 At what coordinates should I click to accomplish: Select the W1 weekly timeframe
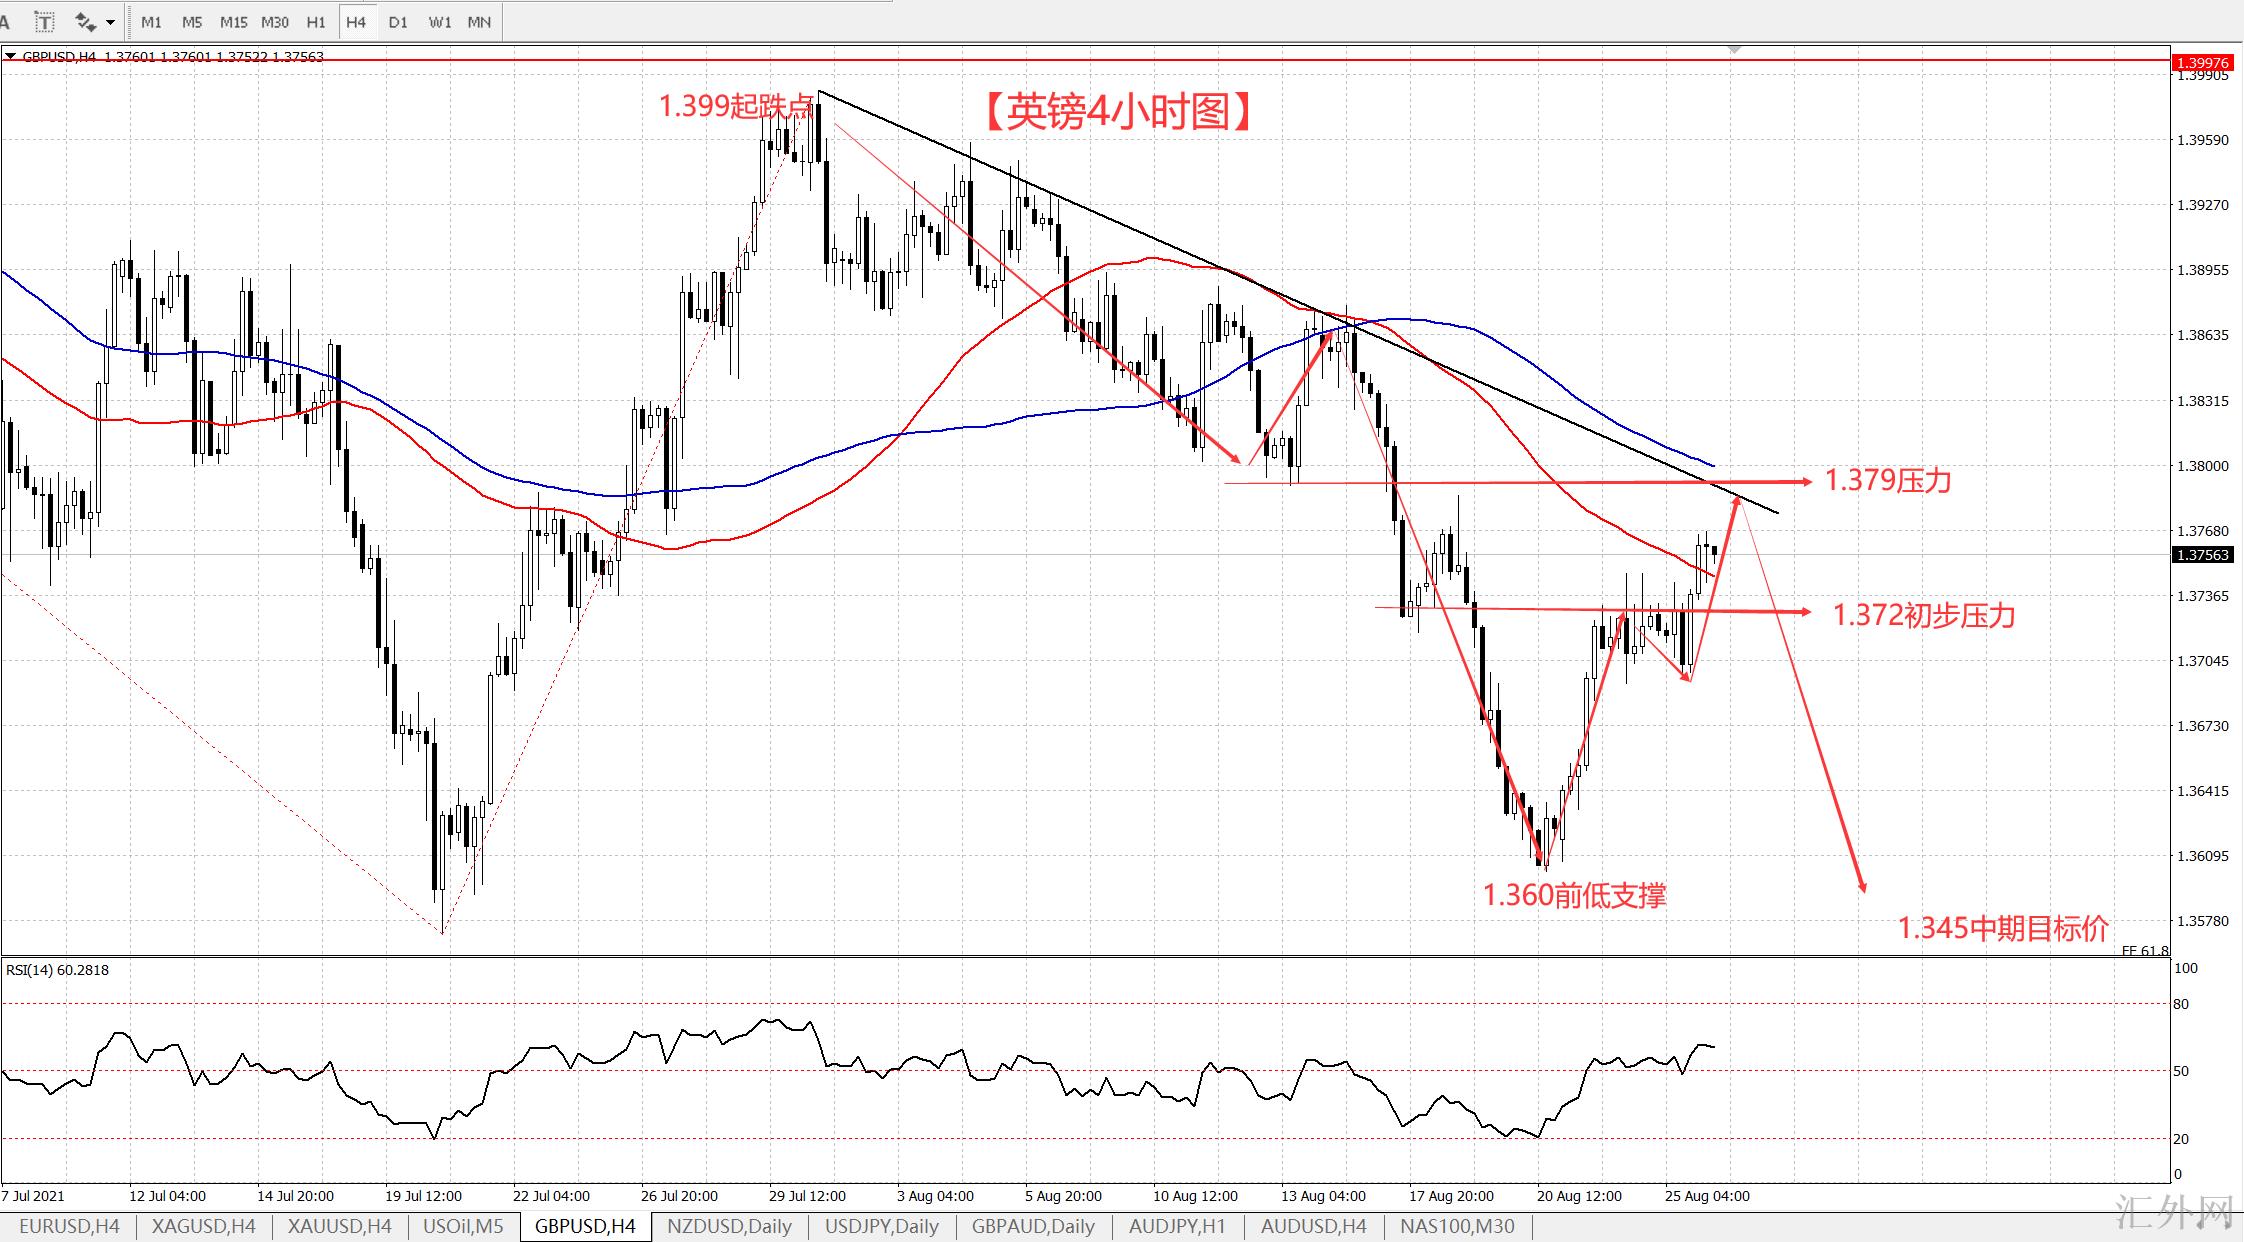439,21
